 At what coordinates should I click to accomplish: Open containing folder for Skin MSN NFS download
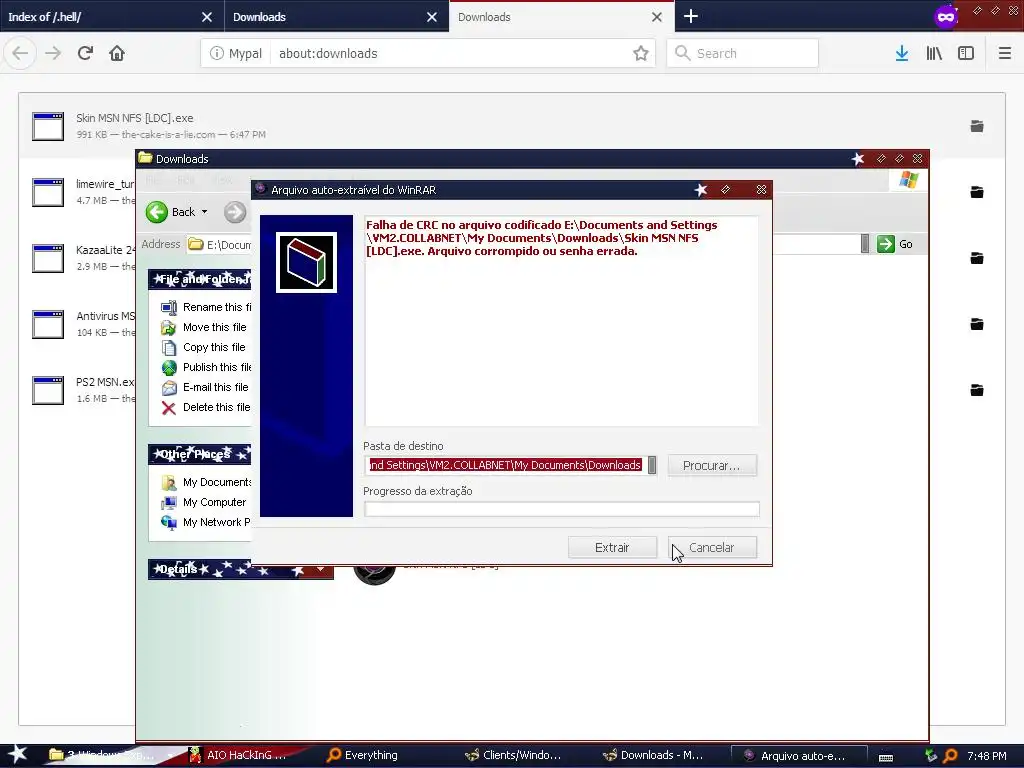point(977,126)
